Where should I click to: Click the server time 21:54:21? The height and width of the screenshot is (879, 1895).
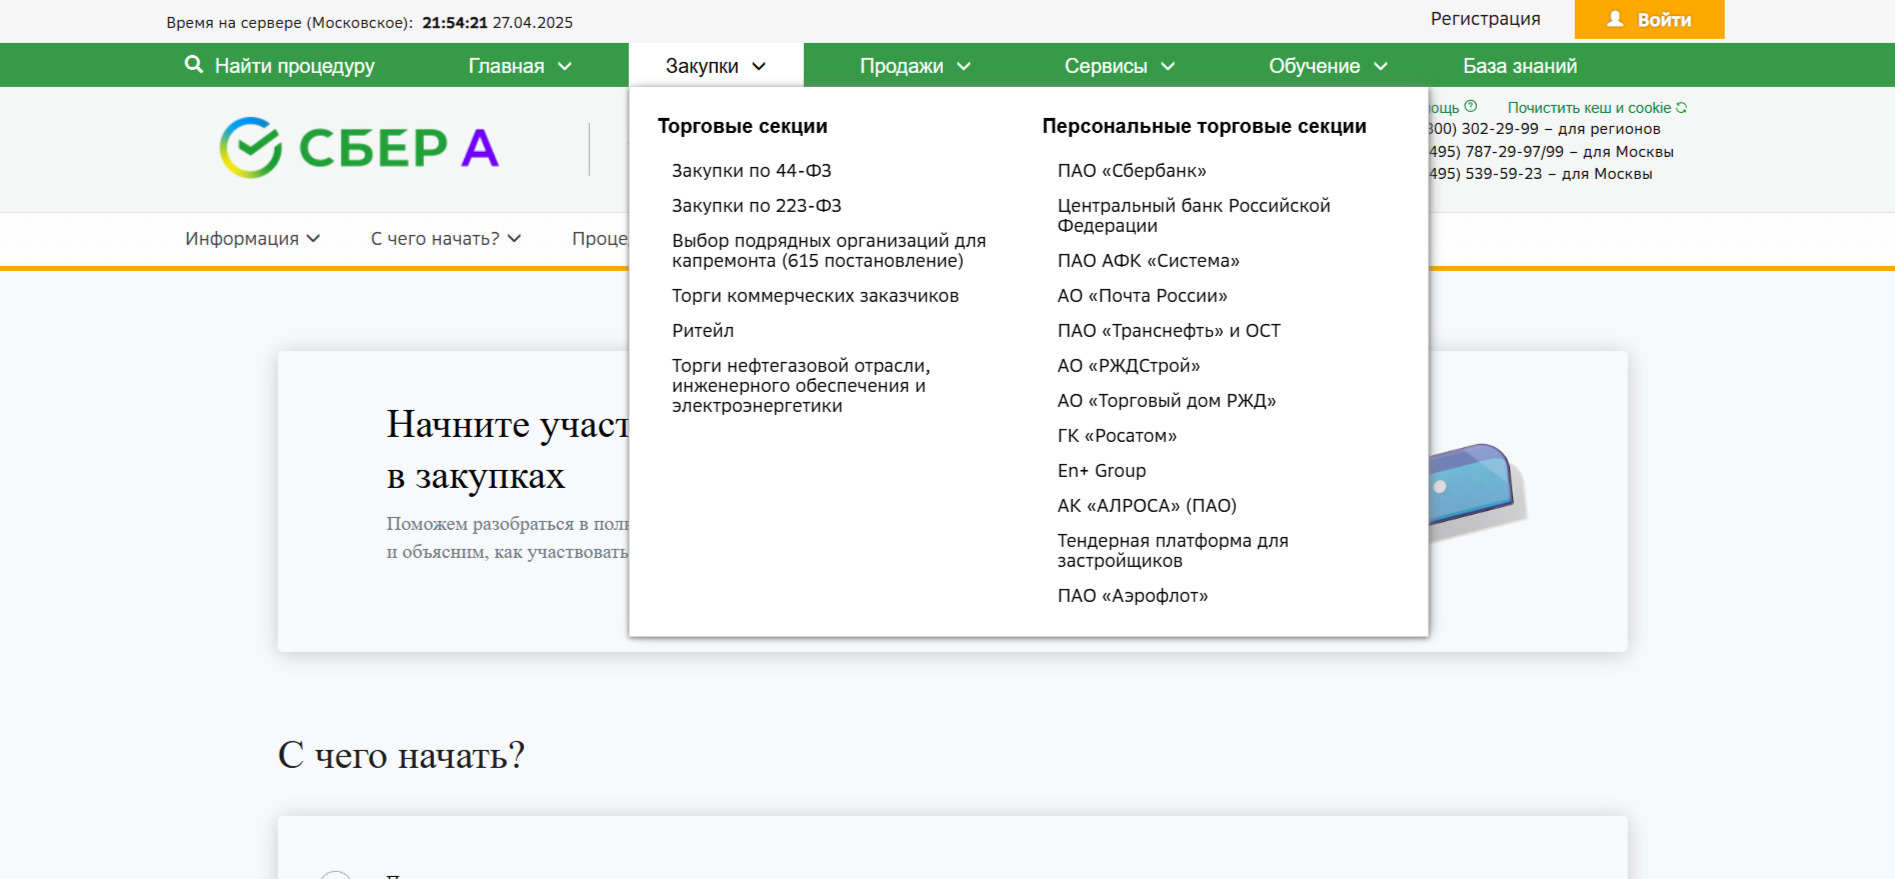455,23
